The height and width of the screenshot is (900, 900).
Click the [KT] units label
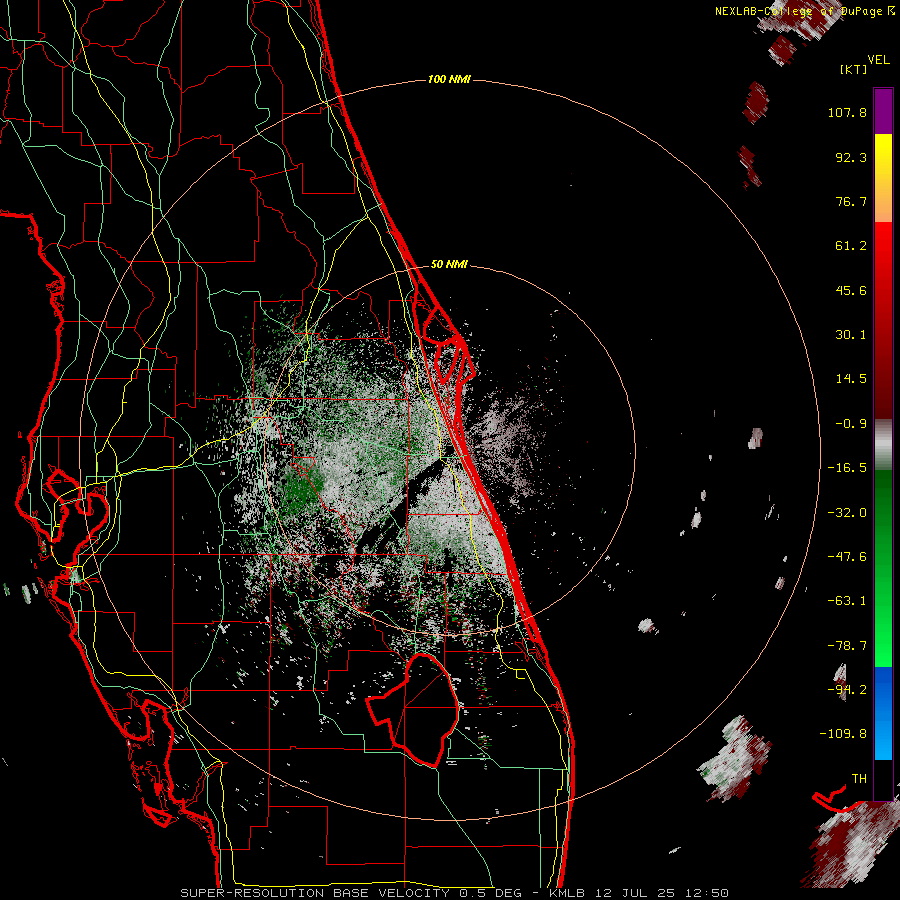853,69
